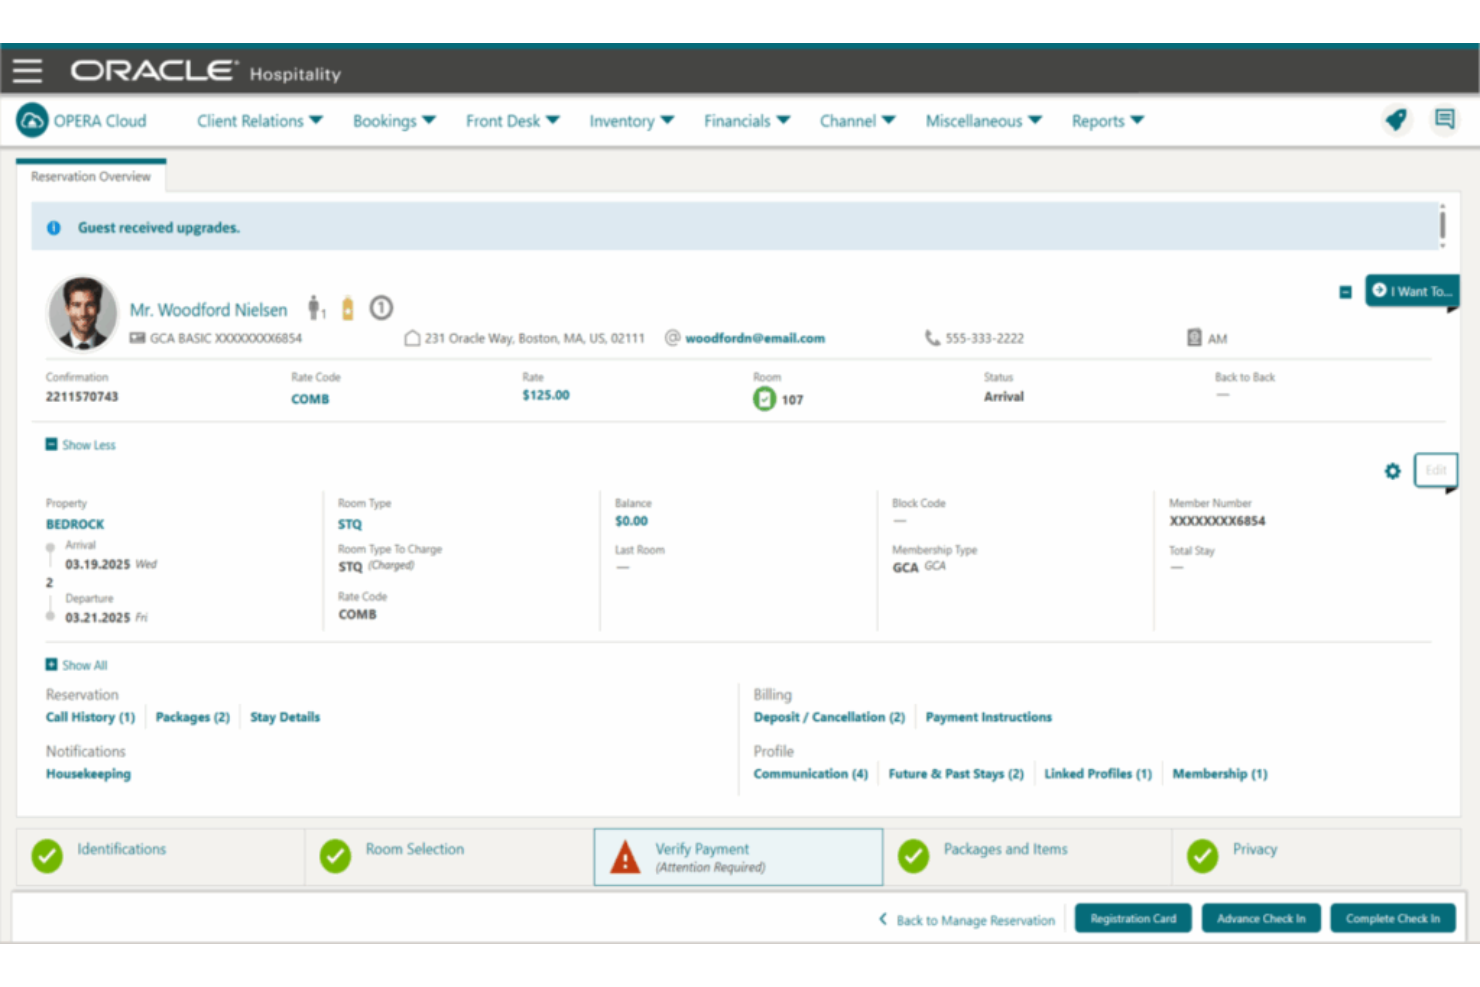Open the BEDROCK property link
Viewport: 1480px width, 987px height.
click(75, 524)
